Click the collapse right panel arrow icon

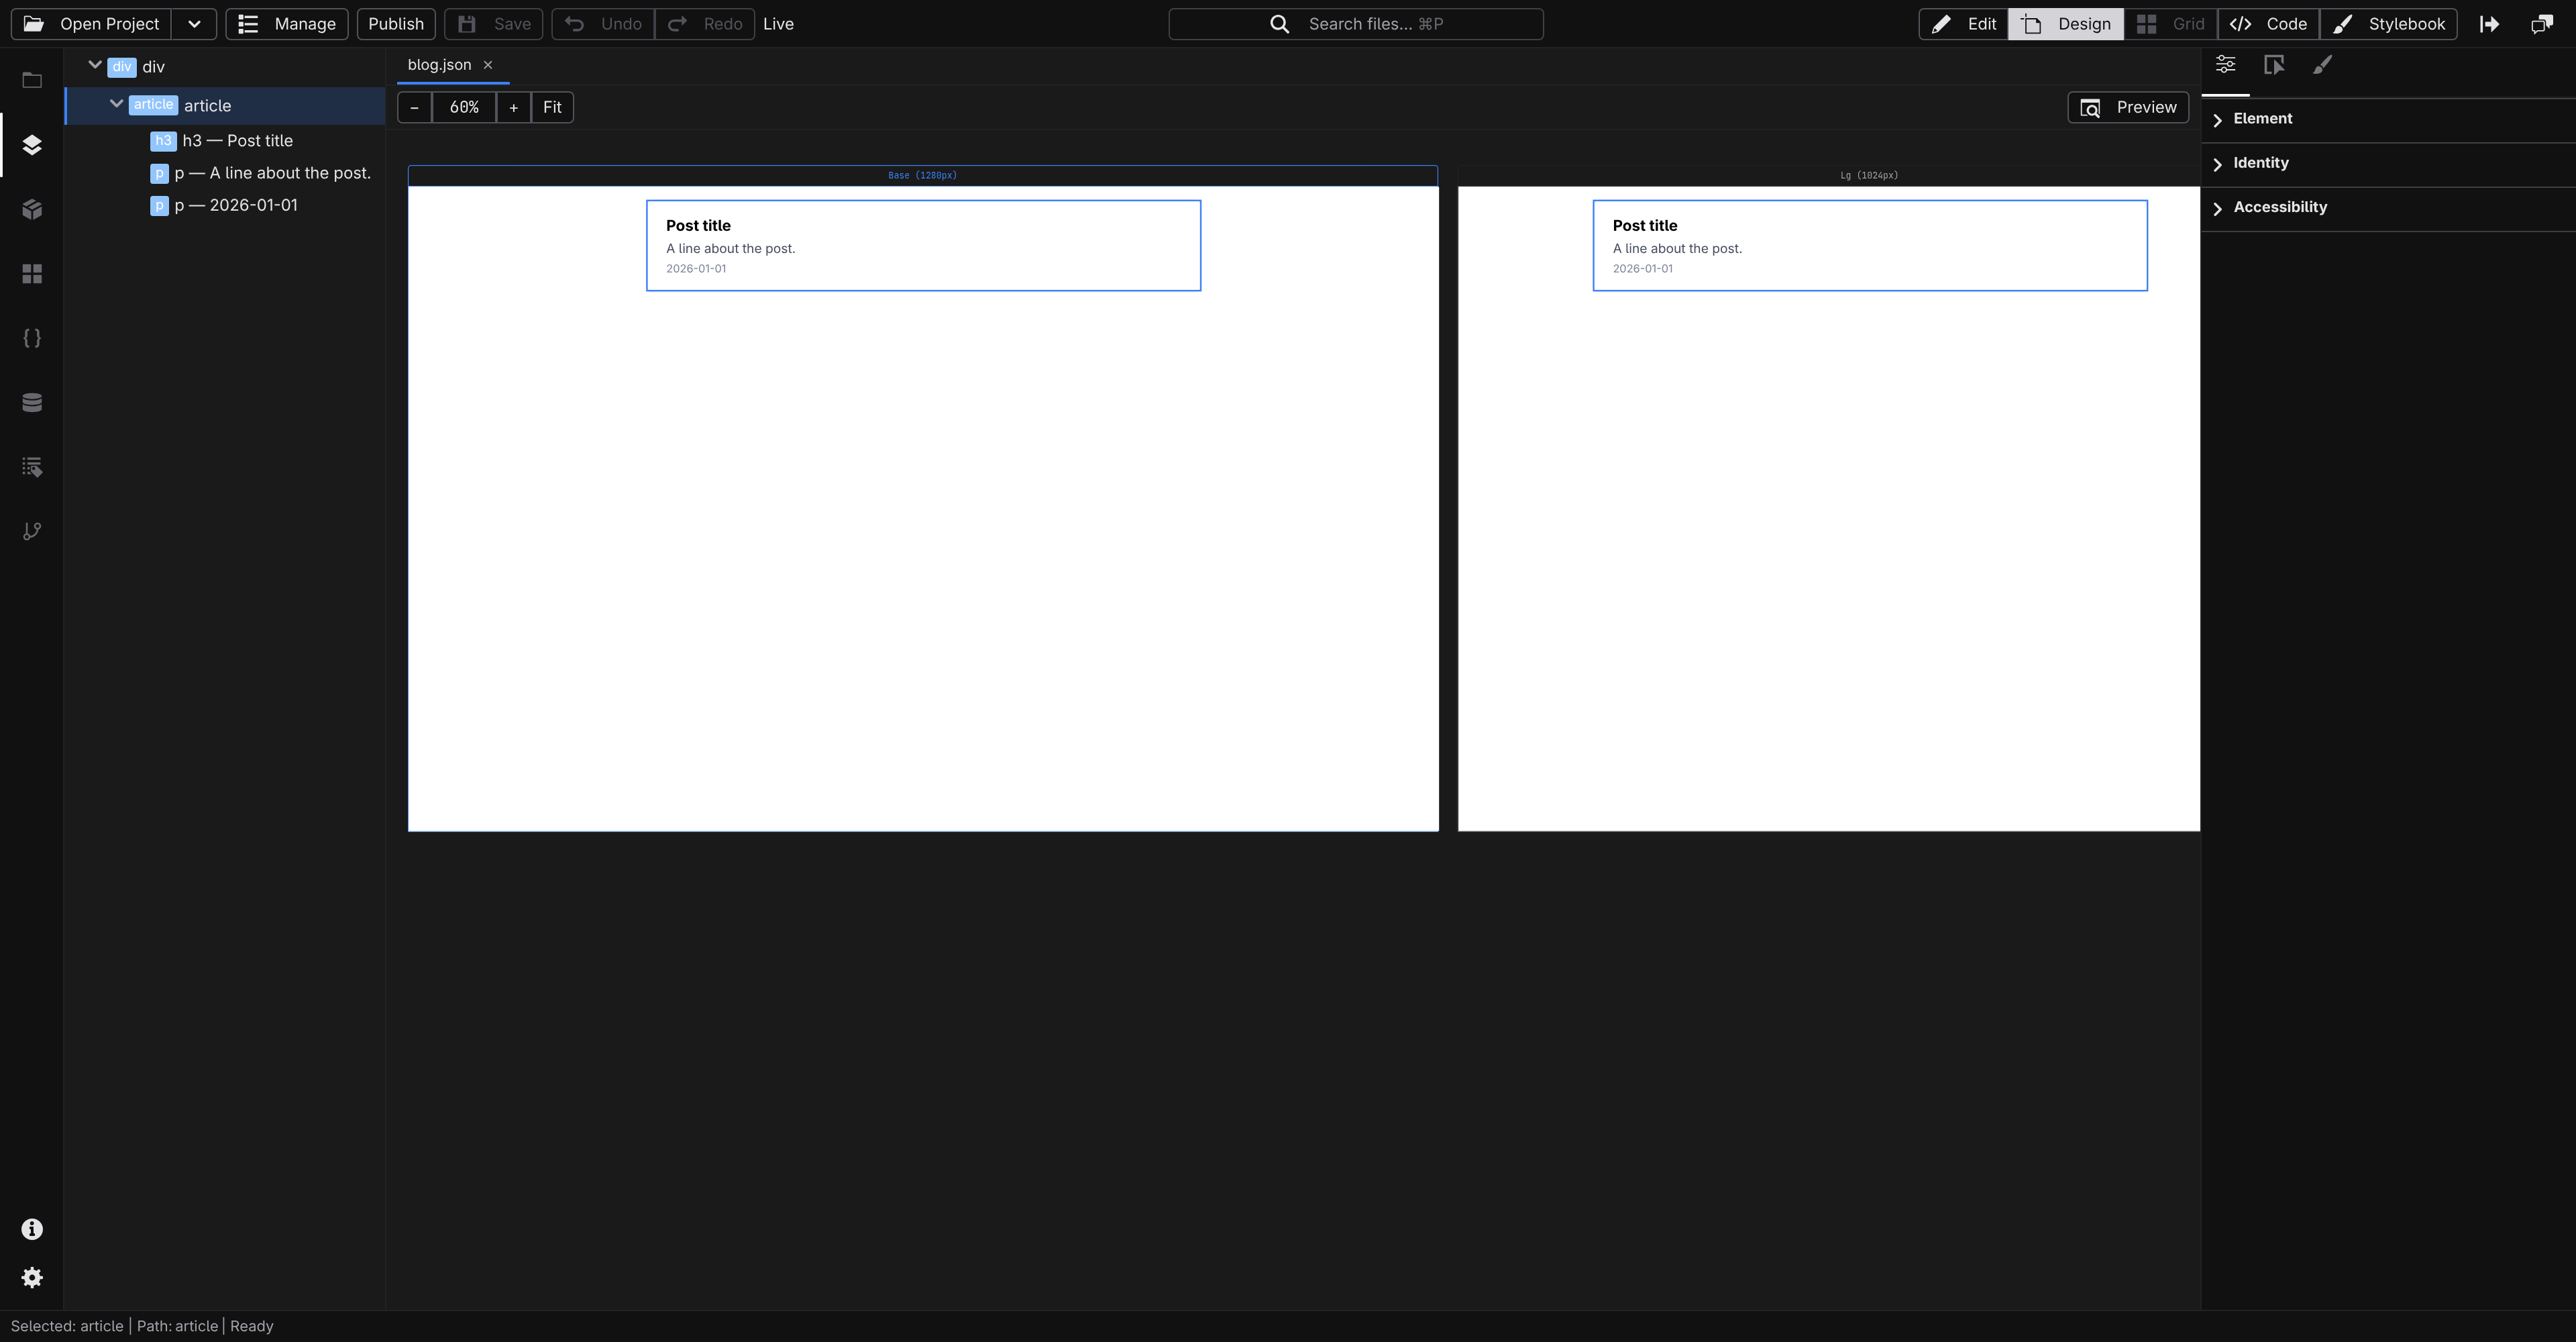point(2490,24)
